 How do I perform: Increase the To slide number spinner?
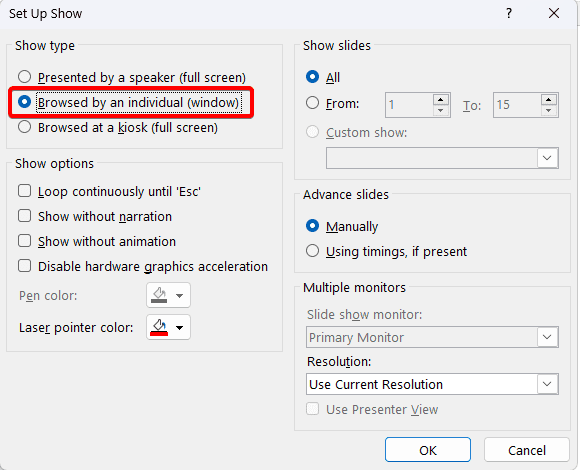point(549,100)
